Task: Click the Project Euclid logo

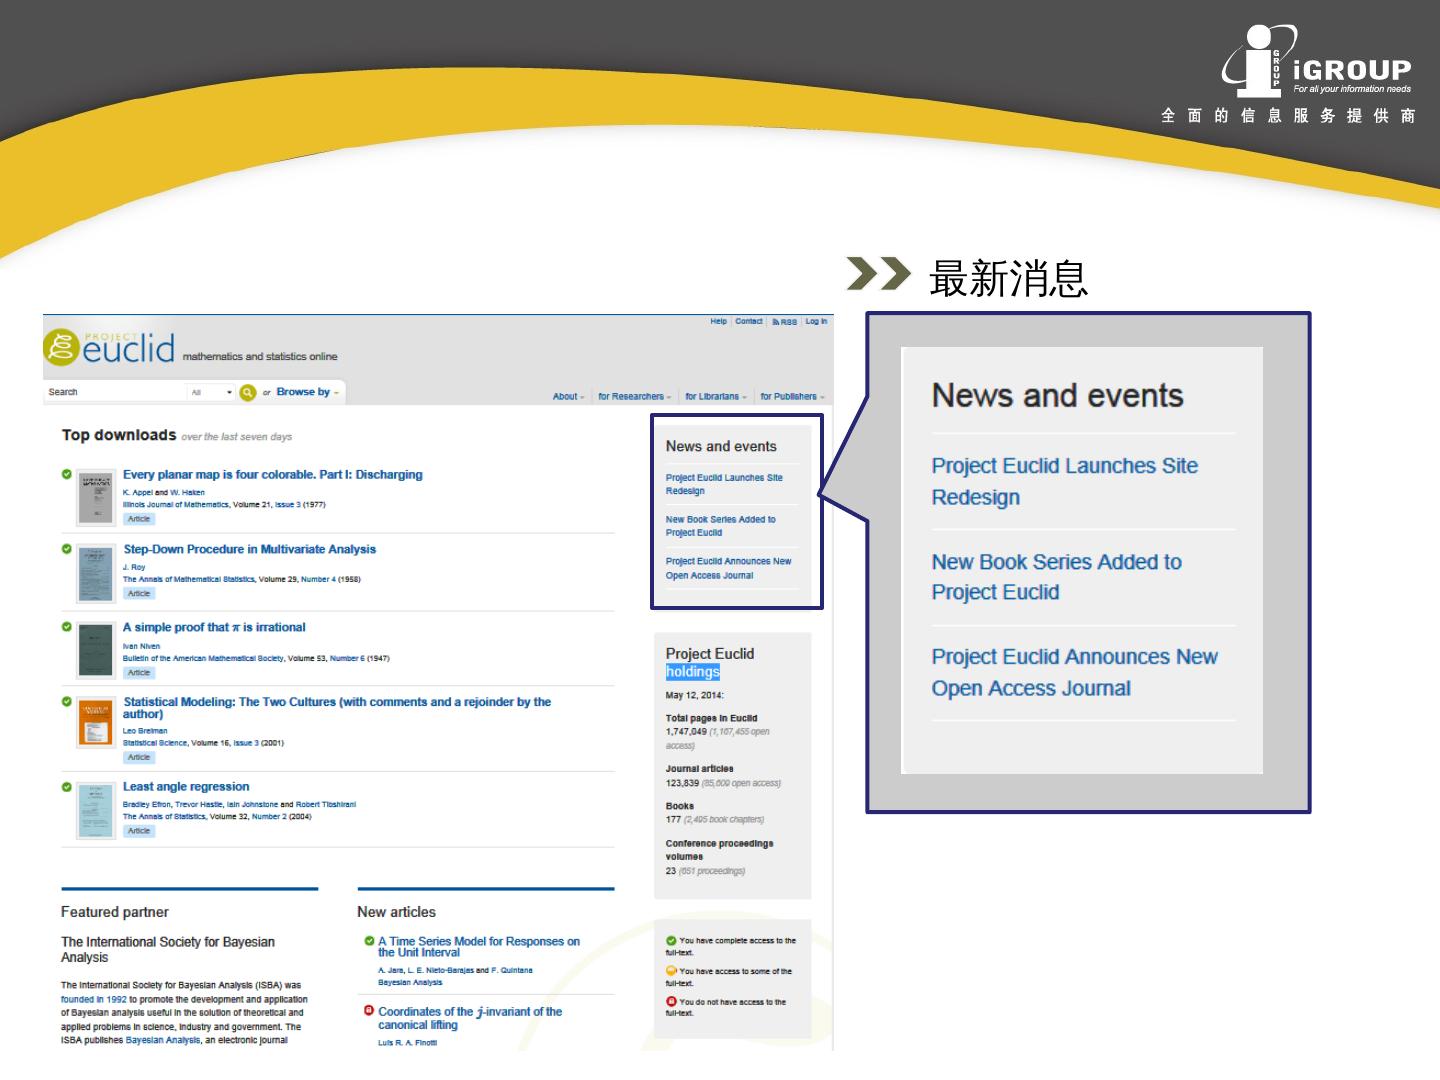Action: pos(109,347)
